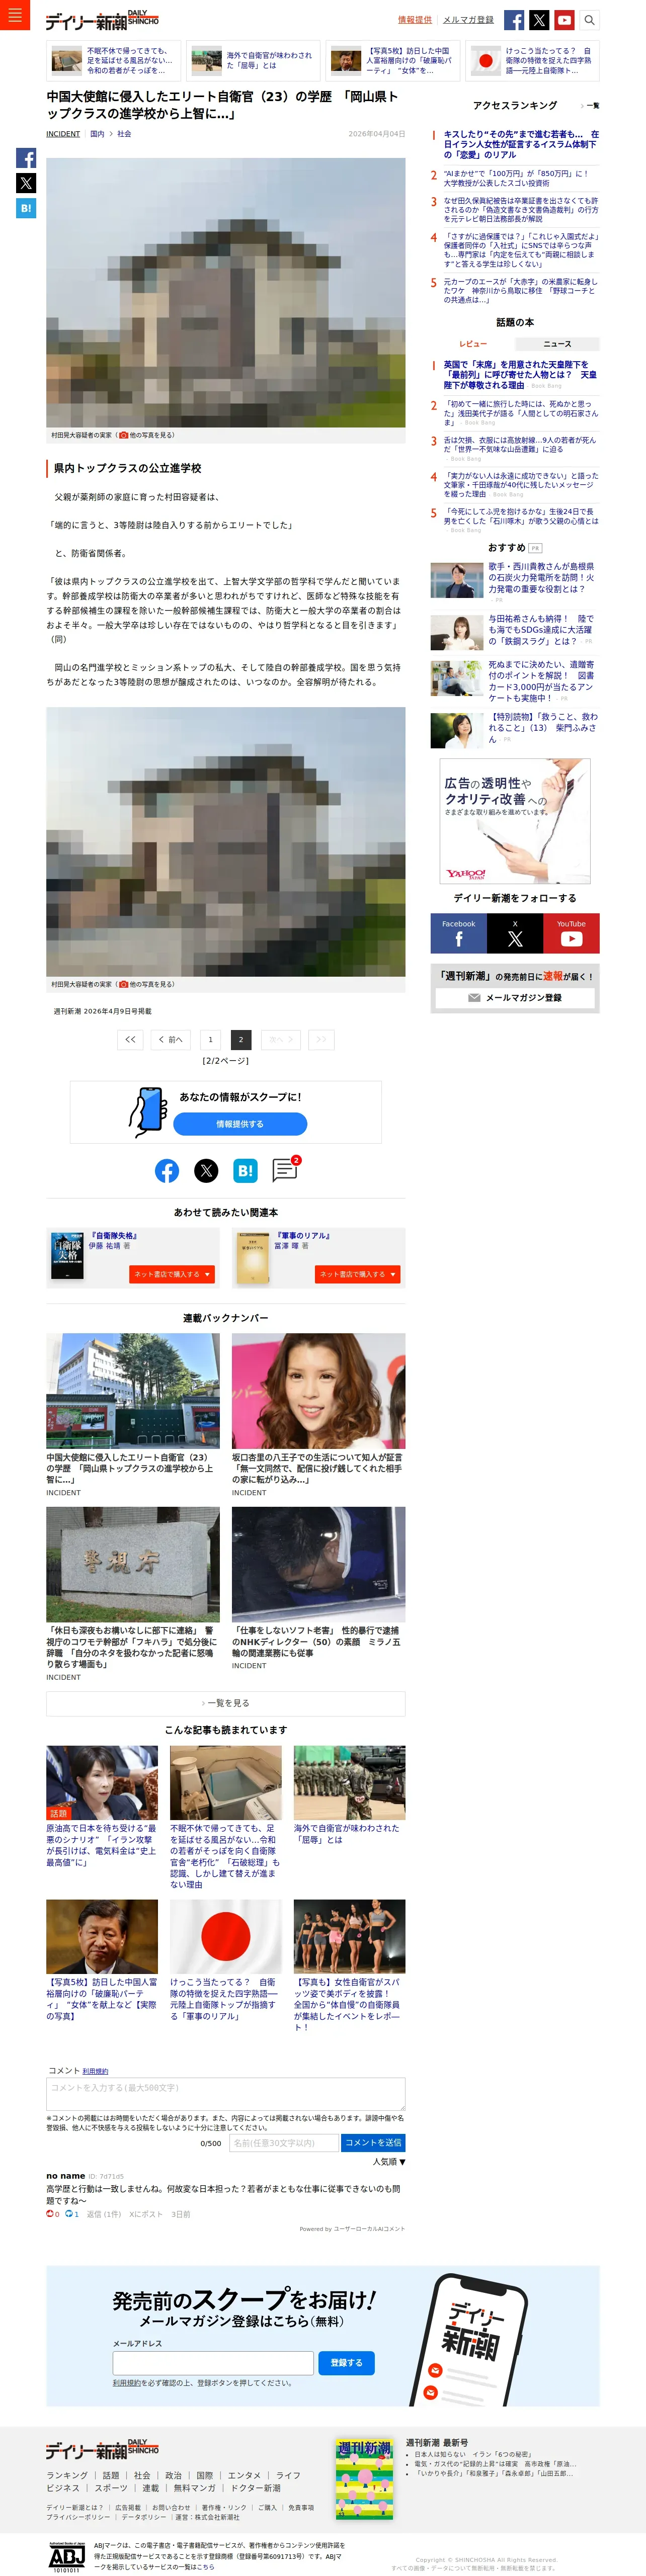This screenshot has height=2576, width=646.
Task: Click the メールアドレス input field
Action: click(213, 2363)
